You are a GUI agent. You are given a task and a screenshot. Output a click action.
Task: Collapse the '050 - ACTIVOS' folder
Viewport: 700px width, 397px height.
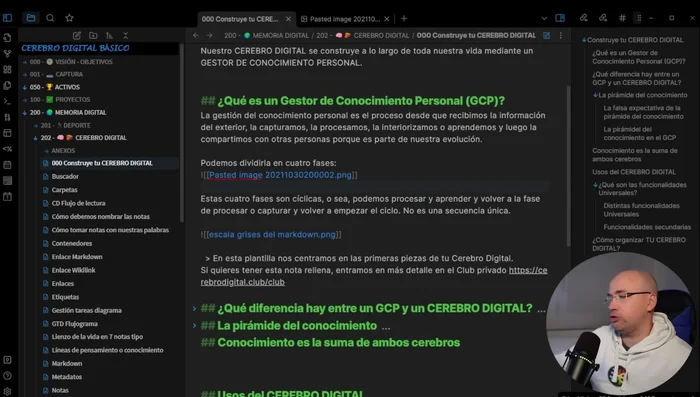25,87
